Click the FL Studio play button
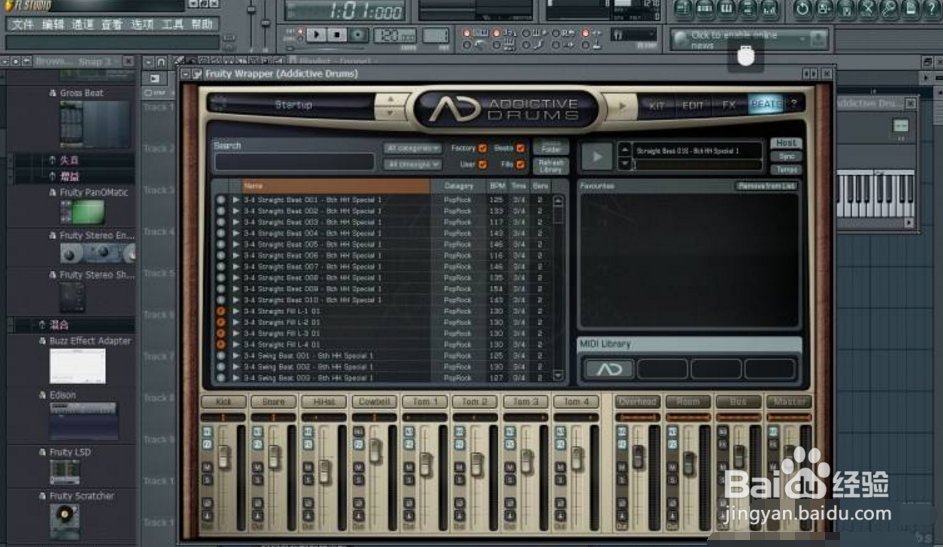The width and height of the screenshot is (943, 547). click(x=317, y=35)
